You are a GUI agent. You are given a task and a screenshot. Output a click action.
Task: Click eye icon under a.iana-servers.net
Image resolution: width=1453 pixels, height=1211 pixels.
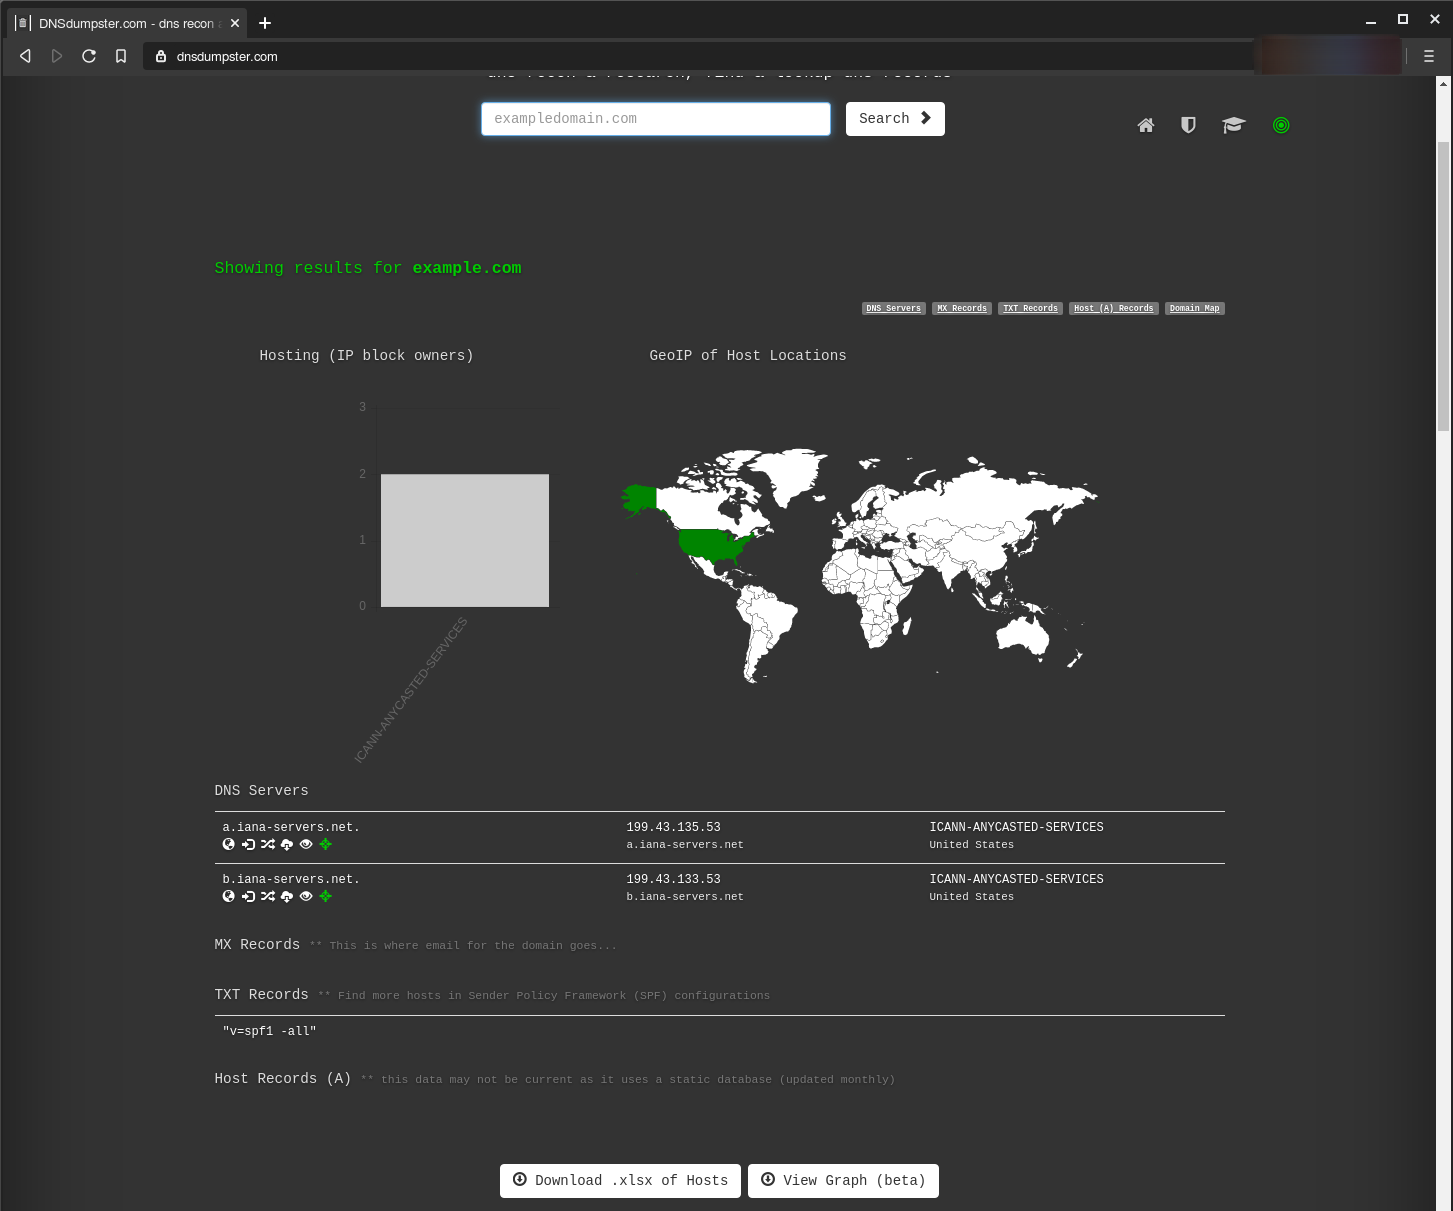306,844
